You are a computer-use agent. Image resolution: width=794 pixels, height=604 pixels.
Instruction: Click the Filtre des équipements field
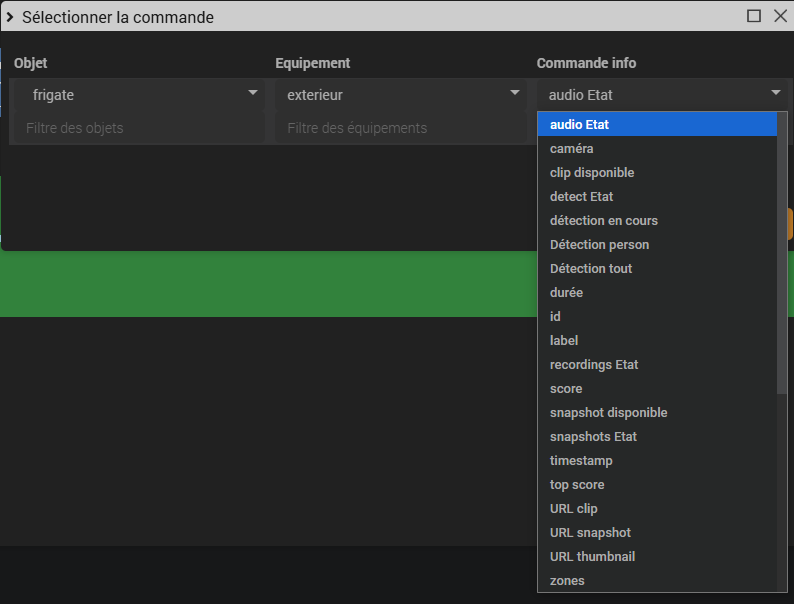pyautogui.click(x=401, y=128)
